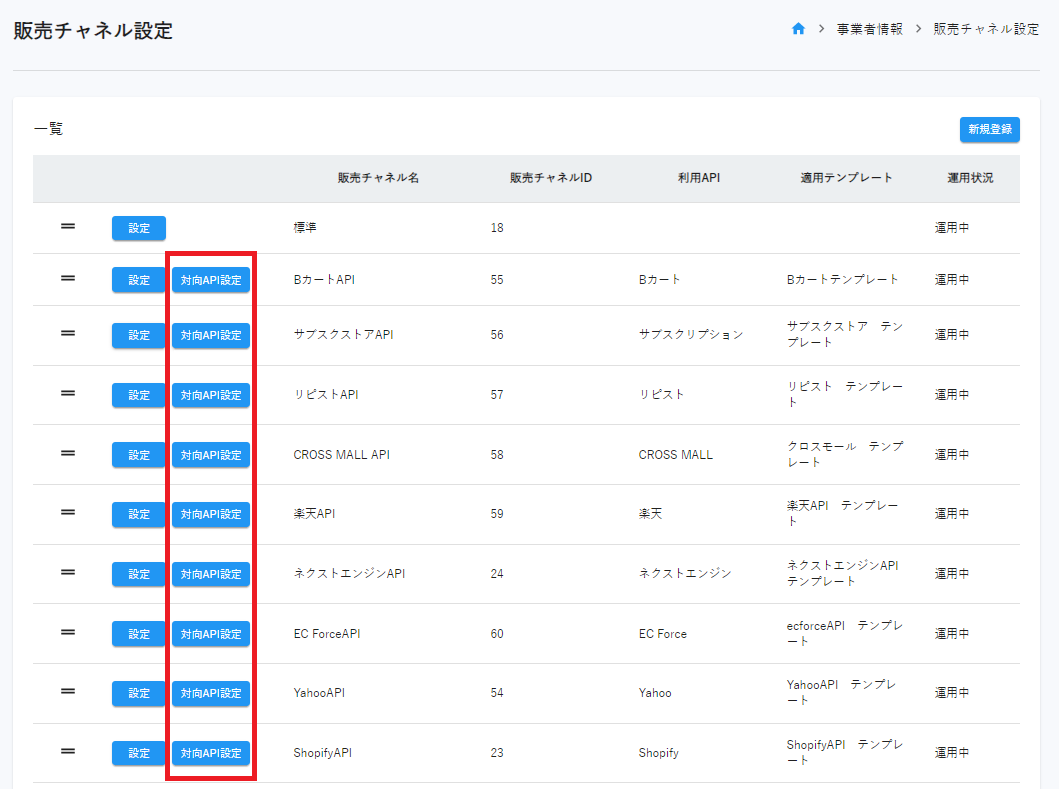Open 対向API設定 for BカートAPI
Image resolution: width=1059 pixels, height=789 pixels.
point(211,280)
